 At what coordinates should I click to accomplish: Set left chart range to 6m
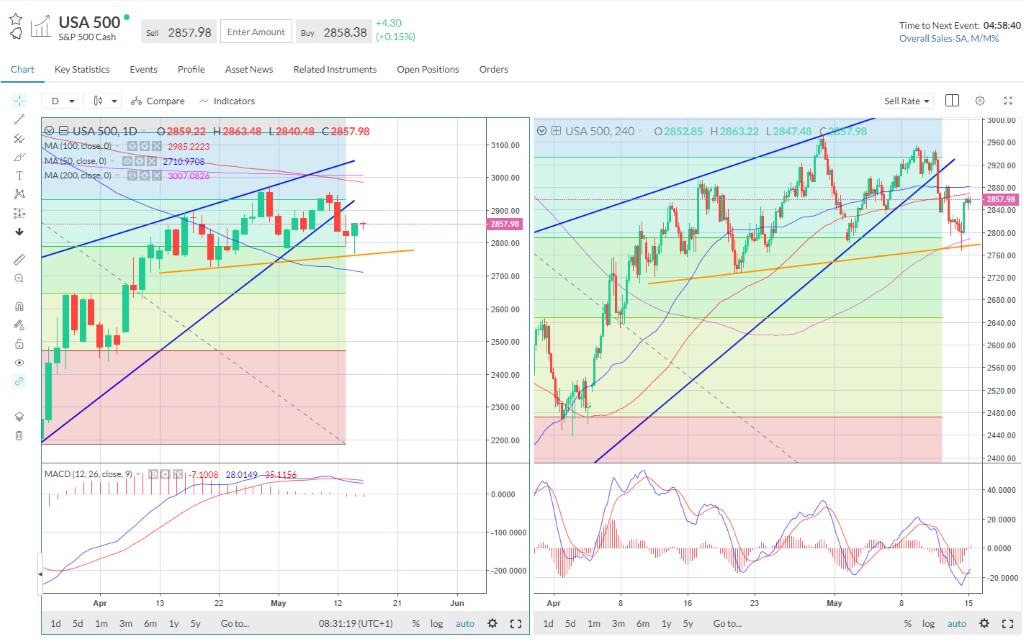coord(150,624)
